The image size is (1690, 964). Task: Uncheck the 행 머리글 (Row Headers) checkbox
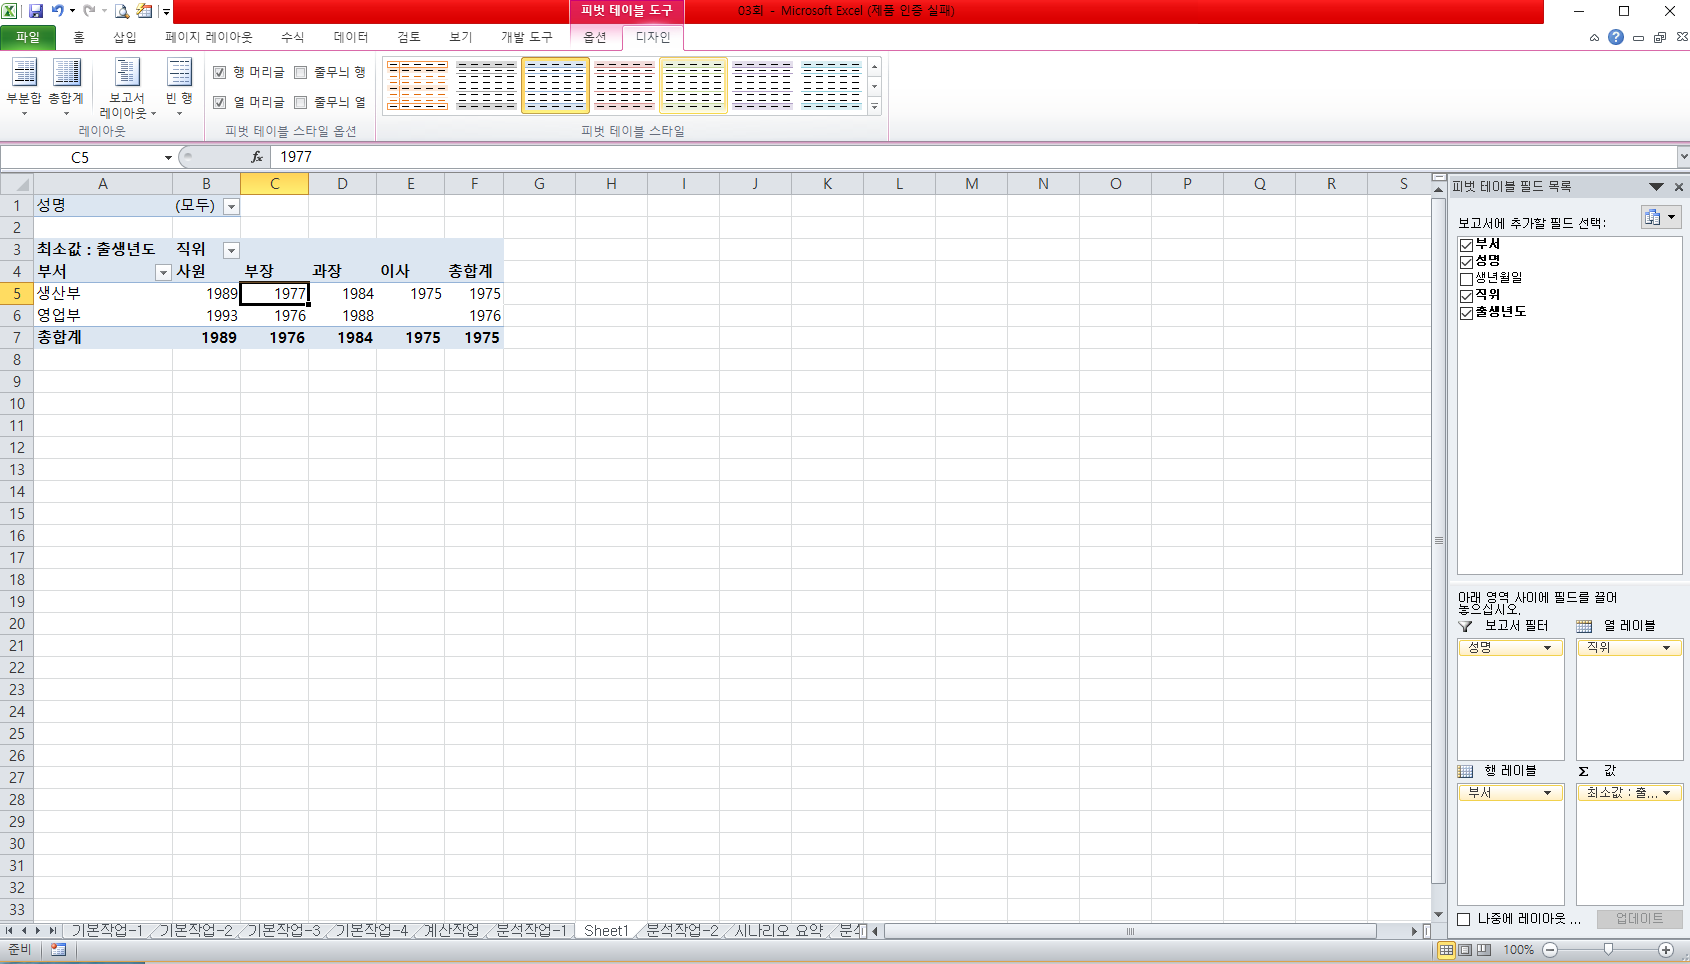coord(220,72)
